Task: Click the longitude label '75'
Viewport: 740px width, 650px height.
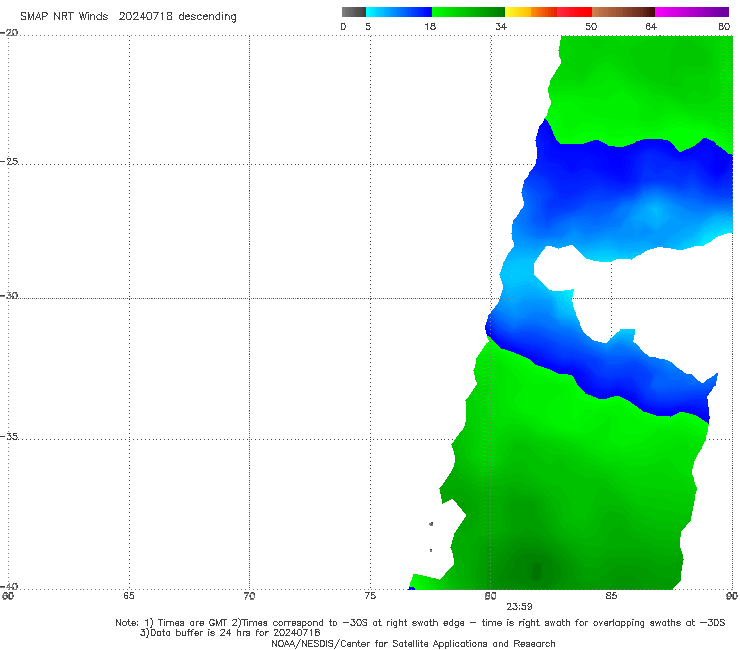Action: (370, 596)
